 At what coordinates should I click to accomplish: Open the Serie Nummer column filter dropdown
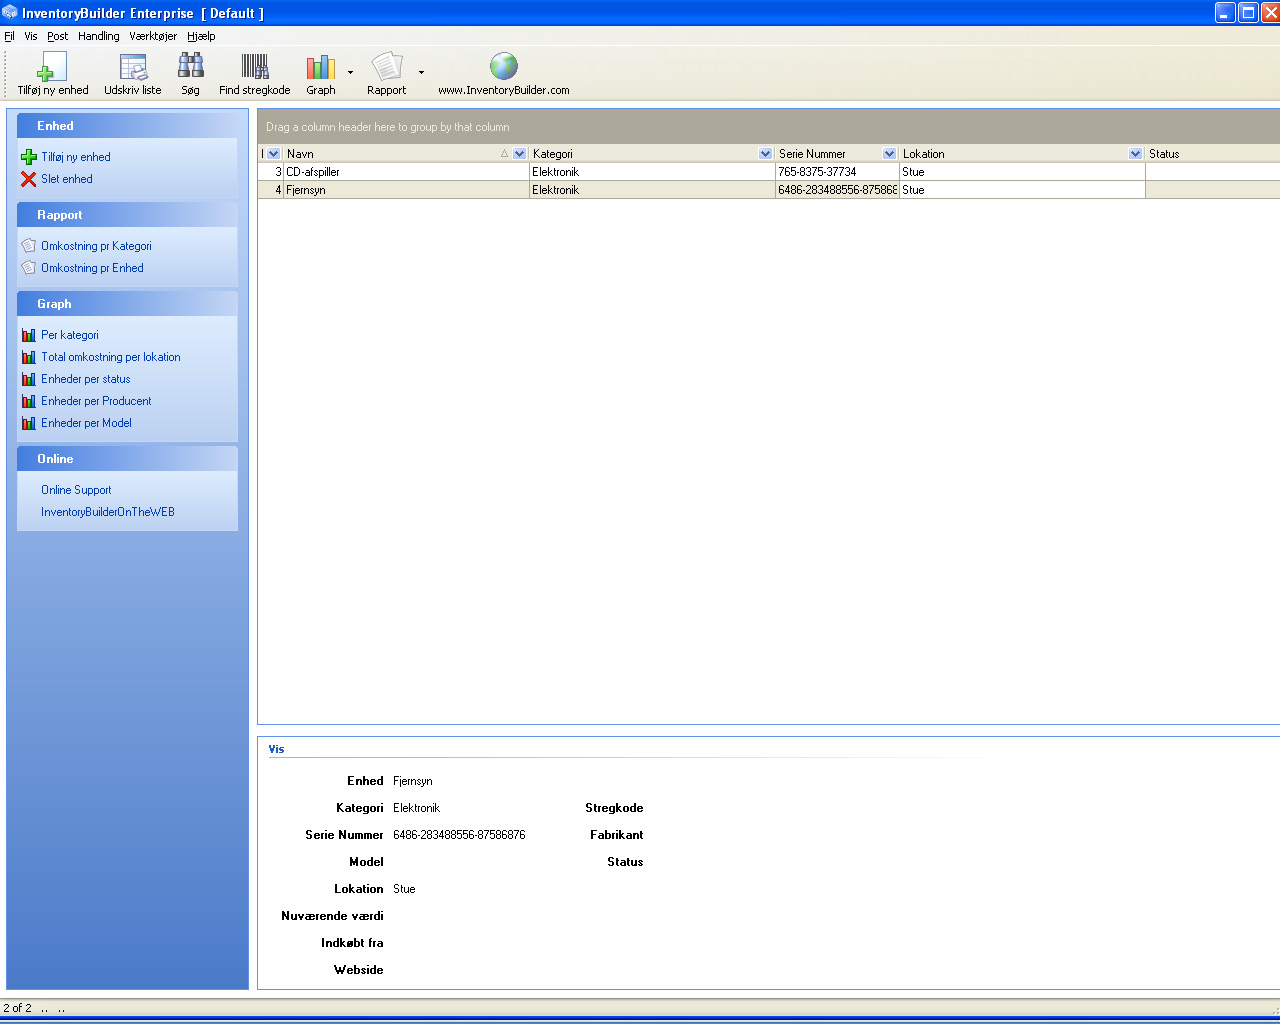coord(889,154)
